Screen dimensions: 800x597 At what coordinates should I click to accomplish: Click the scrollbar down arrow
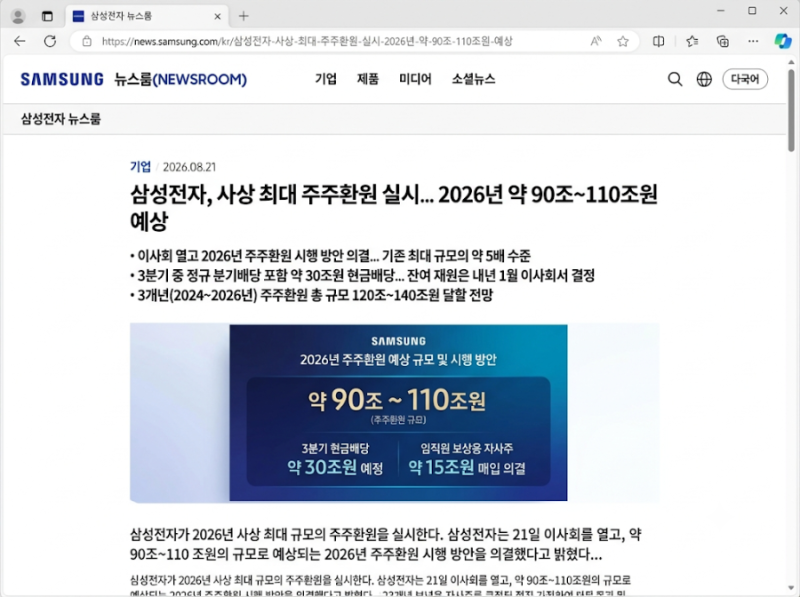tap(791, 588)
